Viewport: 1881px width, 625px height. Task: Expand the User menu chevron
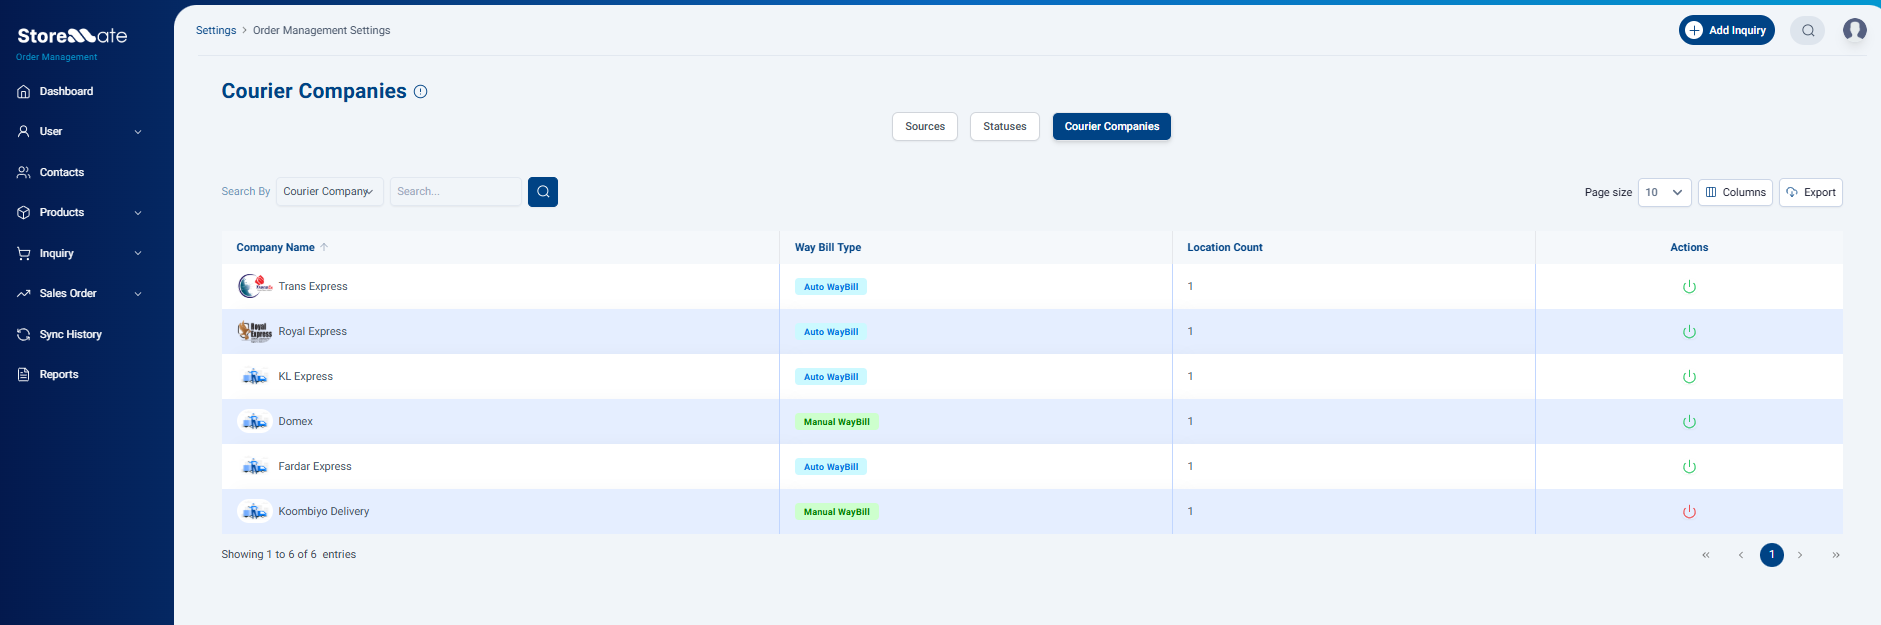pos(138,132)
